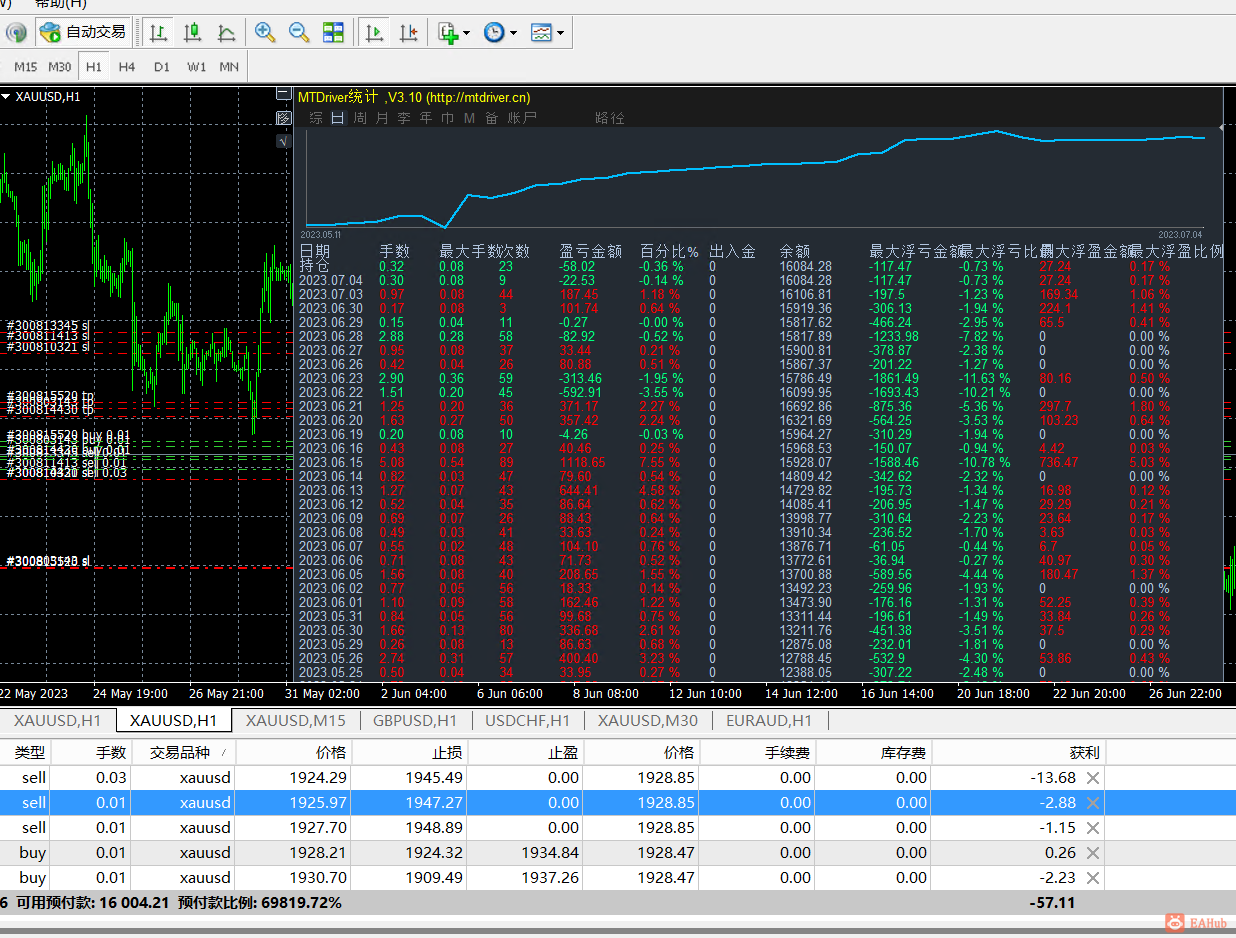1236x938 pixels.
Task: Select the H4 timeframe
Action: (x=126, y=67)
